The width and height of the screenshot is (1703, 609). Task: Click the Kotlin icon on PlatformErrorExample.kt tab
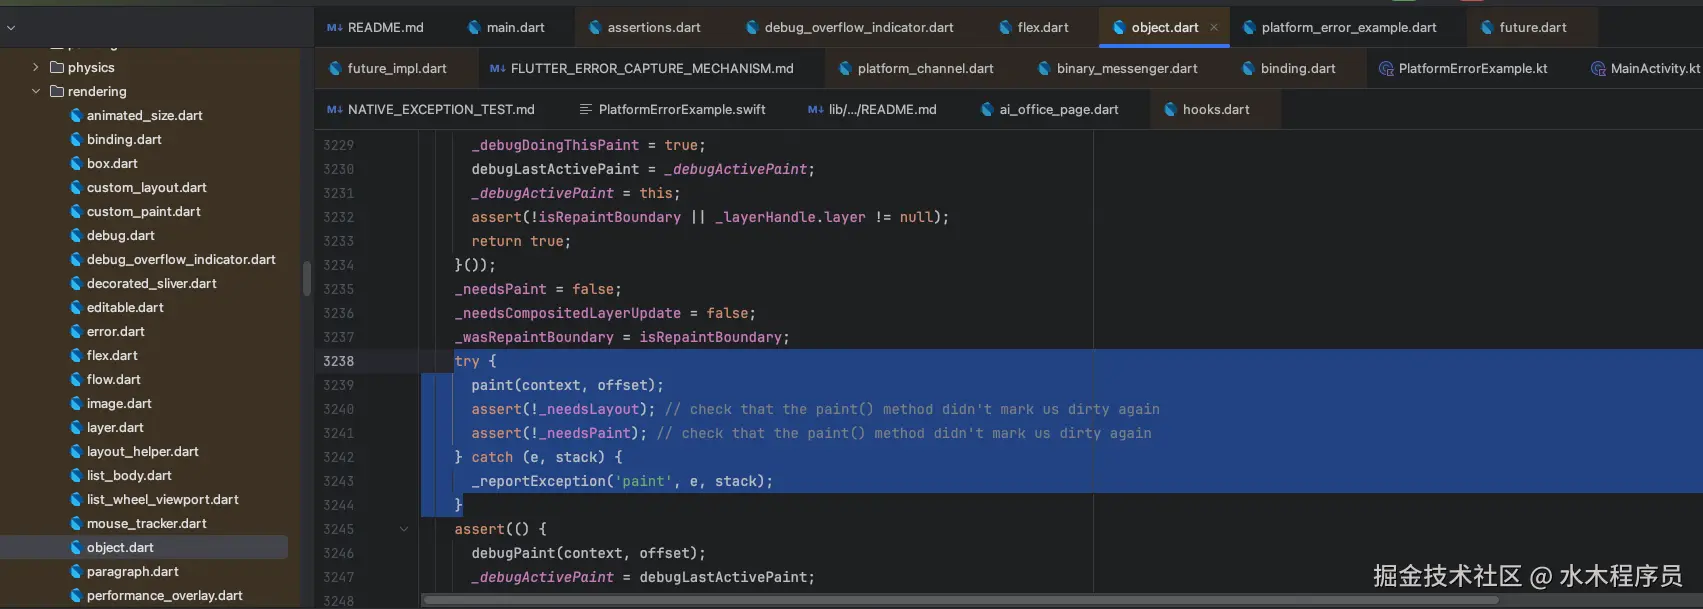(1386, 69)
